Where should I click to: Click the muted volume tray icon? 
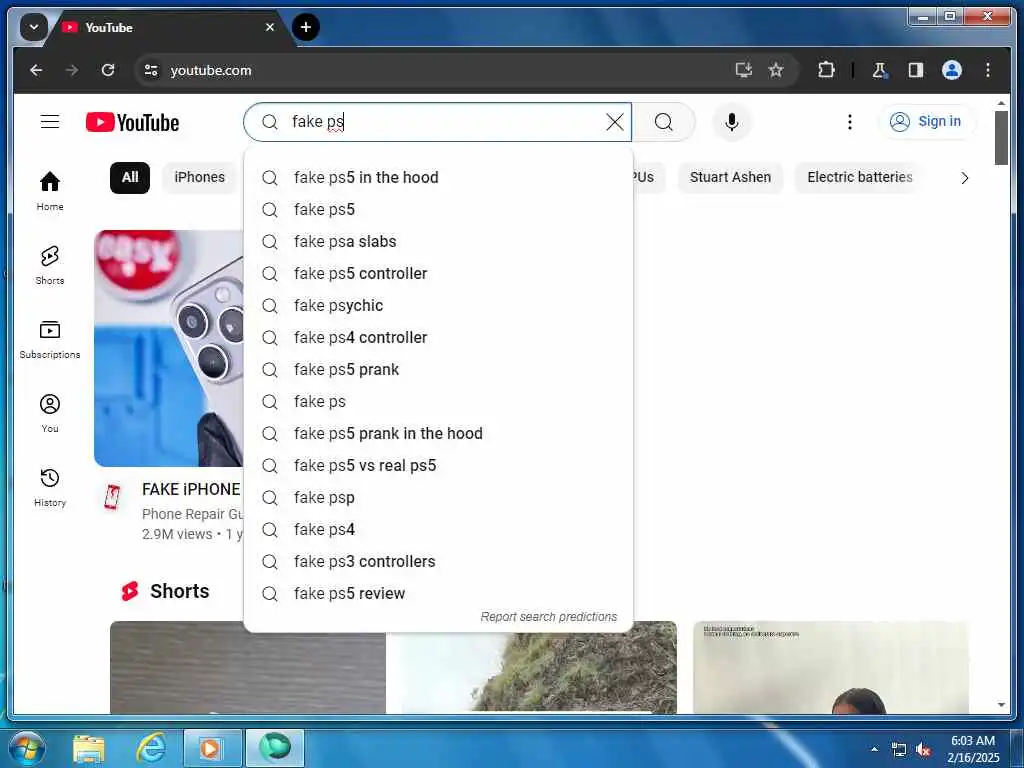pos(923,750)
